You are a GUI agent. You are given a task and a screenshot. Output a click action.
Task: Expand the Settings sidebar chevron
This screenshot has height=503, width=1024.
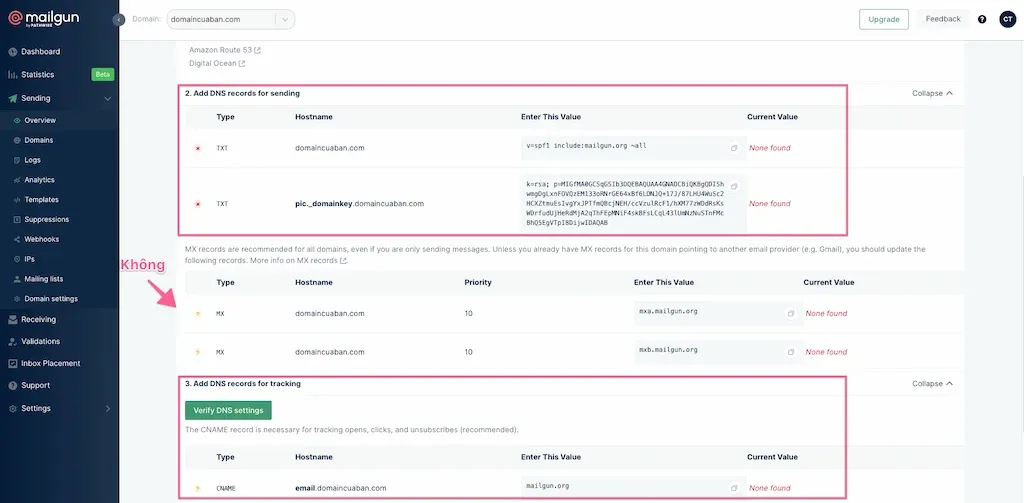pyautogui.click(x=108, y=409)
